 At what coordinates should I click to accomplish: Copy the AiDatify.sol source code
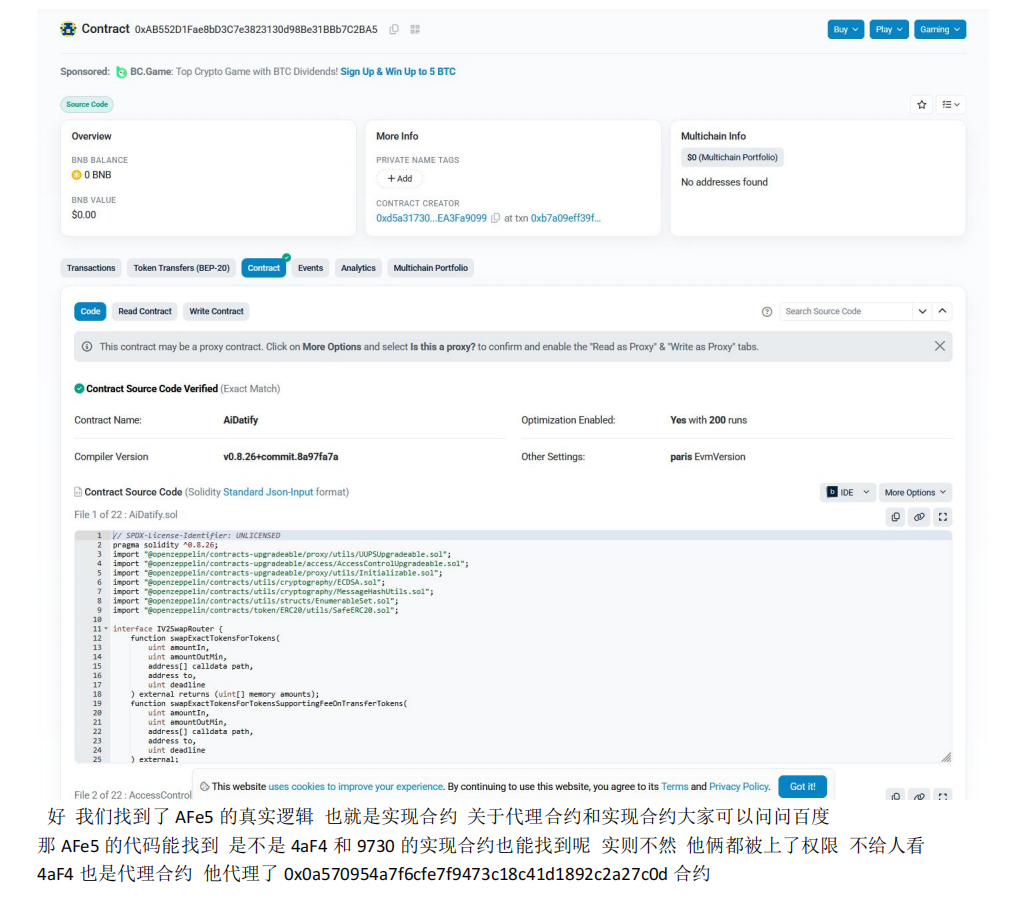point(895,517)
